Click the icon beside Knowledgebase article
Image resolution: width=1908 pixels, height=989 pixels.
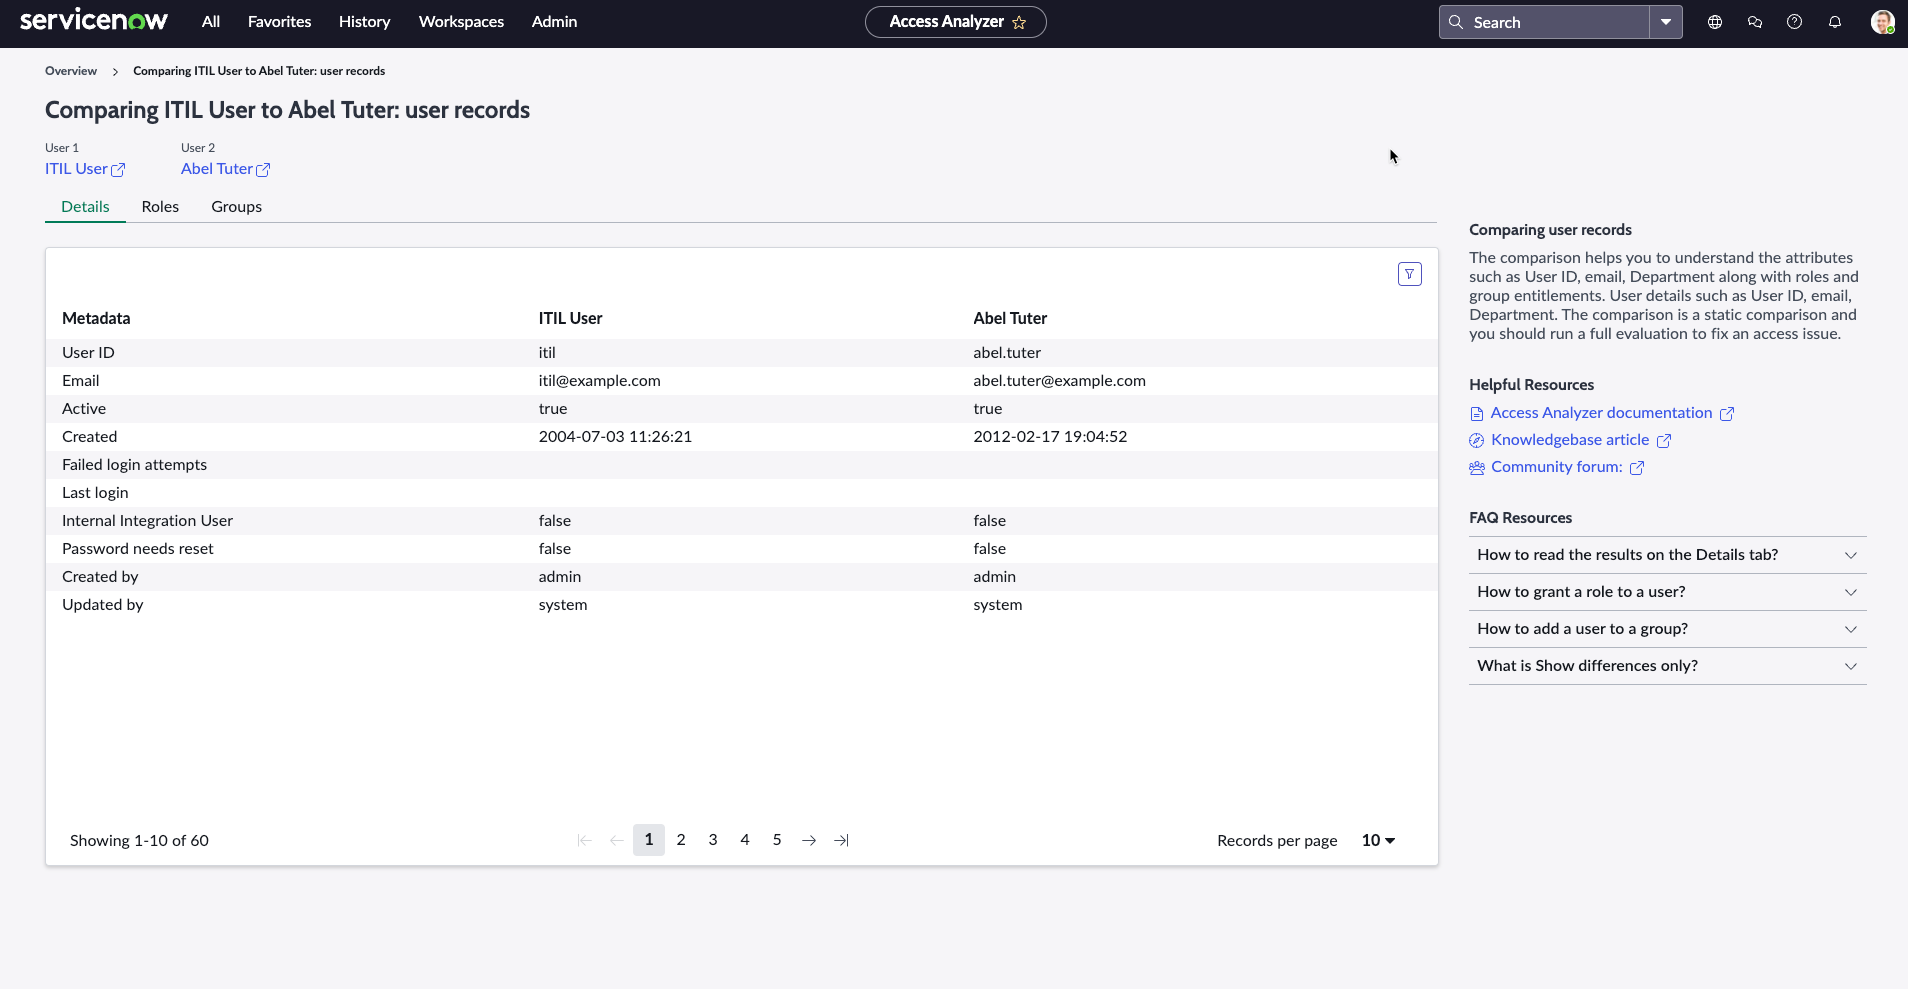coord(1477,441)
